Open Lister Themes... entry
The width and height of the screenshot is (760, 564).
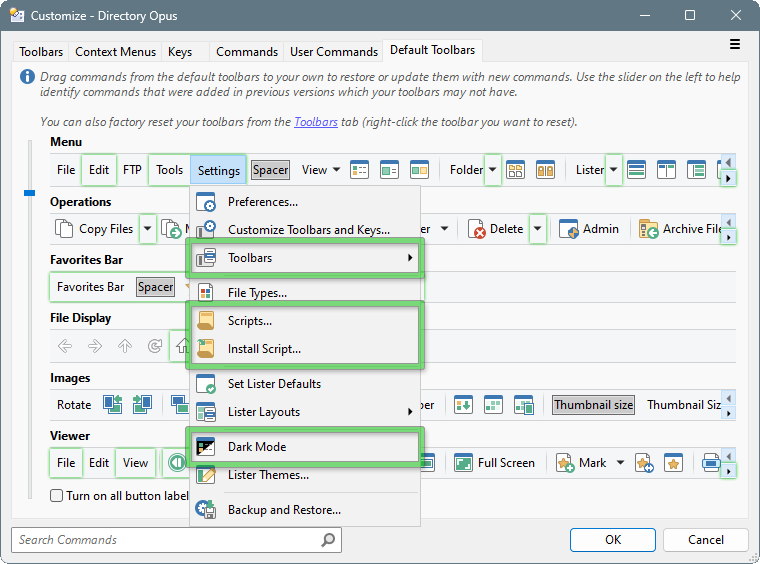click(x=305, y=475)
